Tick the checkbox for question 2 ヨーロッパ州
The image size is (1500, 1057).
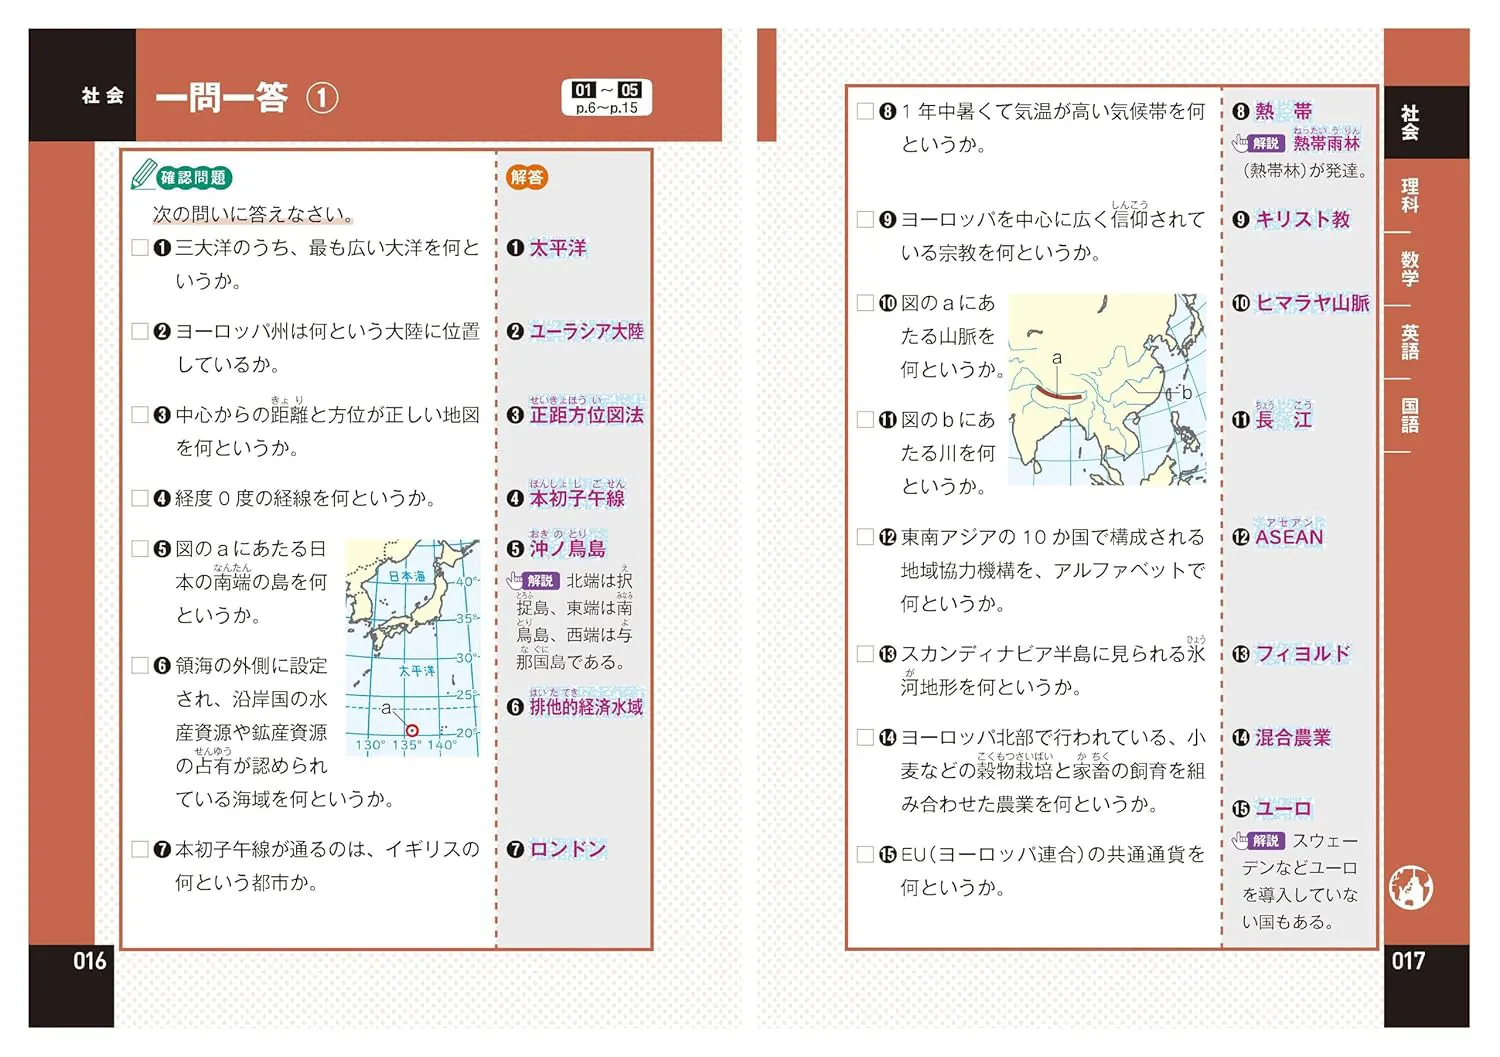coord(140,331)
